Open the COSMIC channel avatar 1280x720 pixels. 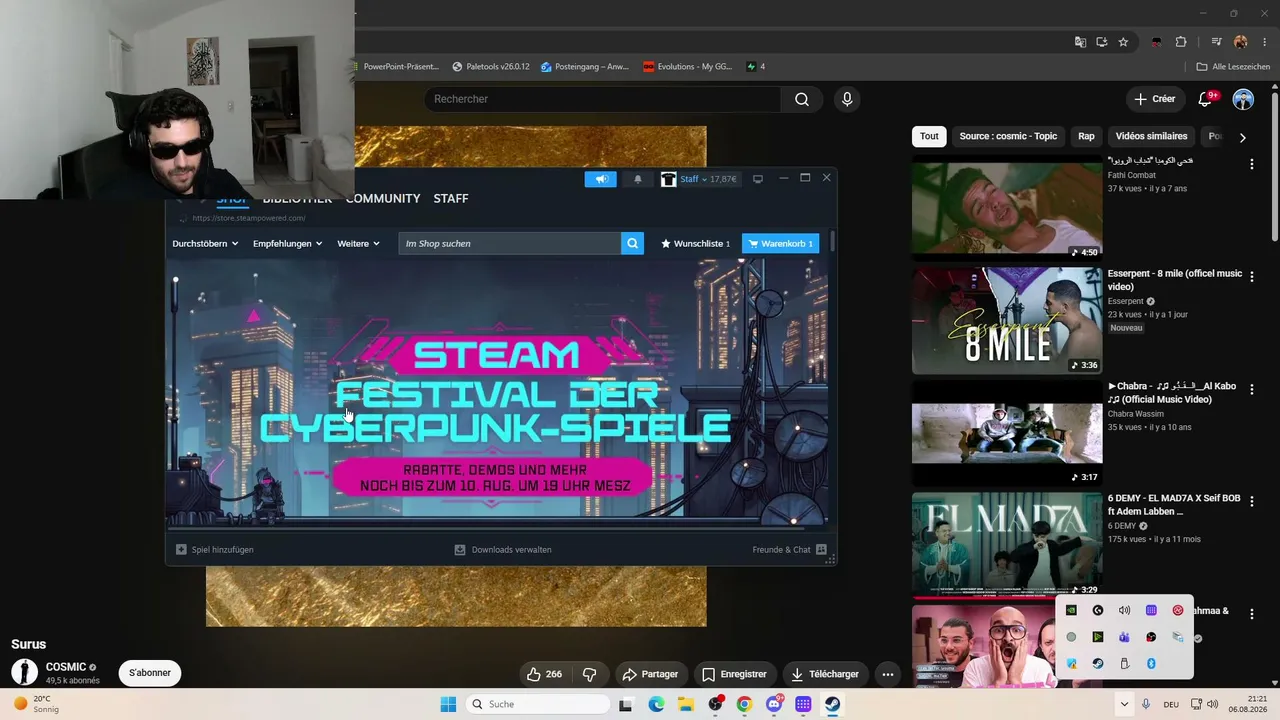tap(24, 672)
